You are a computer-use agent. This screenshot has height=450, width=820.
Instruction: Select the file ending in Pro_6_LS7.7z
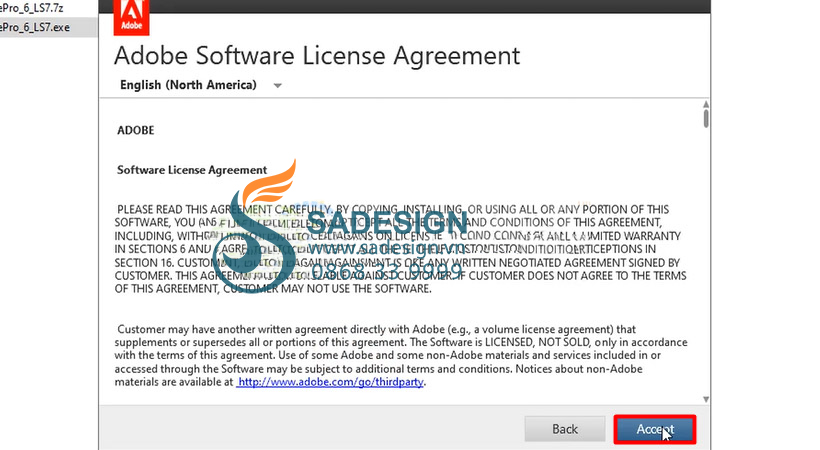(x=32, y=8)
